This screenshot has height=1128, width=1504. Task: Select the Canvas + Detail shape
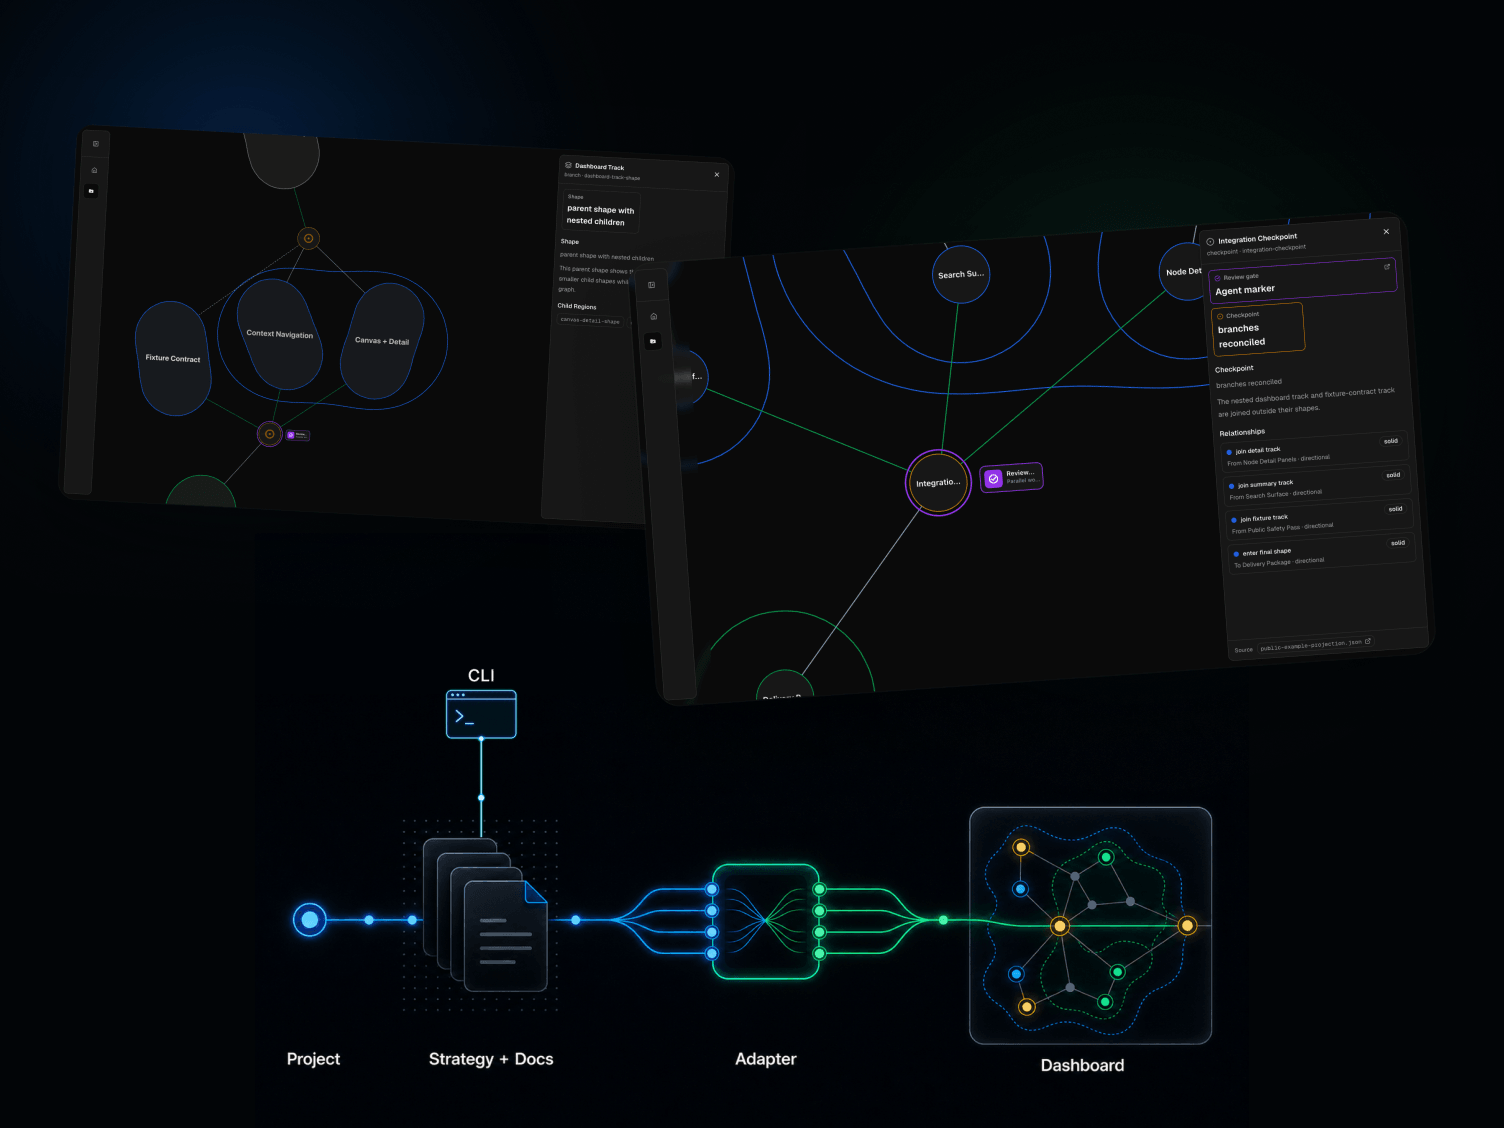click(382, 341)
